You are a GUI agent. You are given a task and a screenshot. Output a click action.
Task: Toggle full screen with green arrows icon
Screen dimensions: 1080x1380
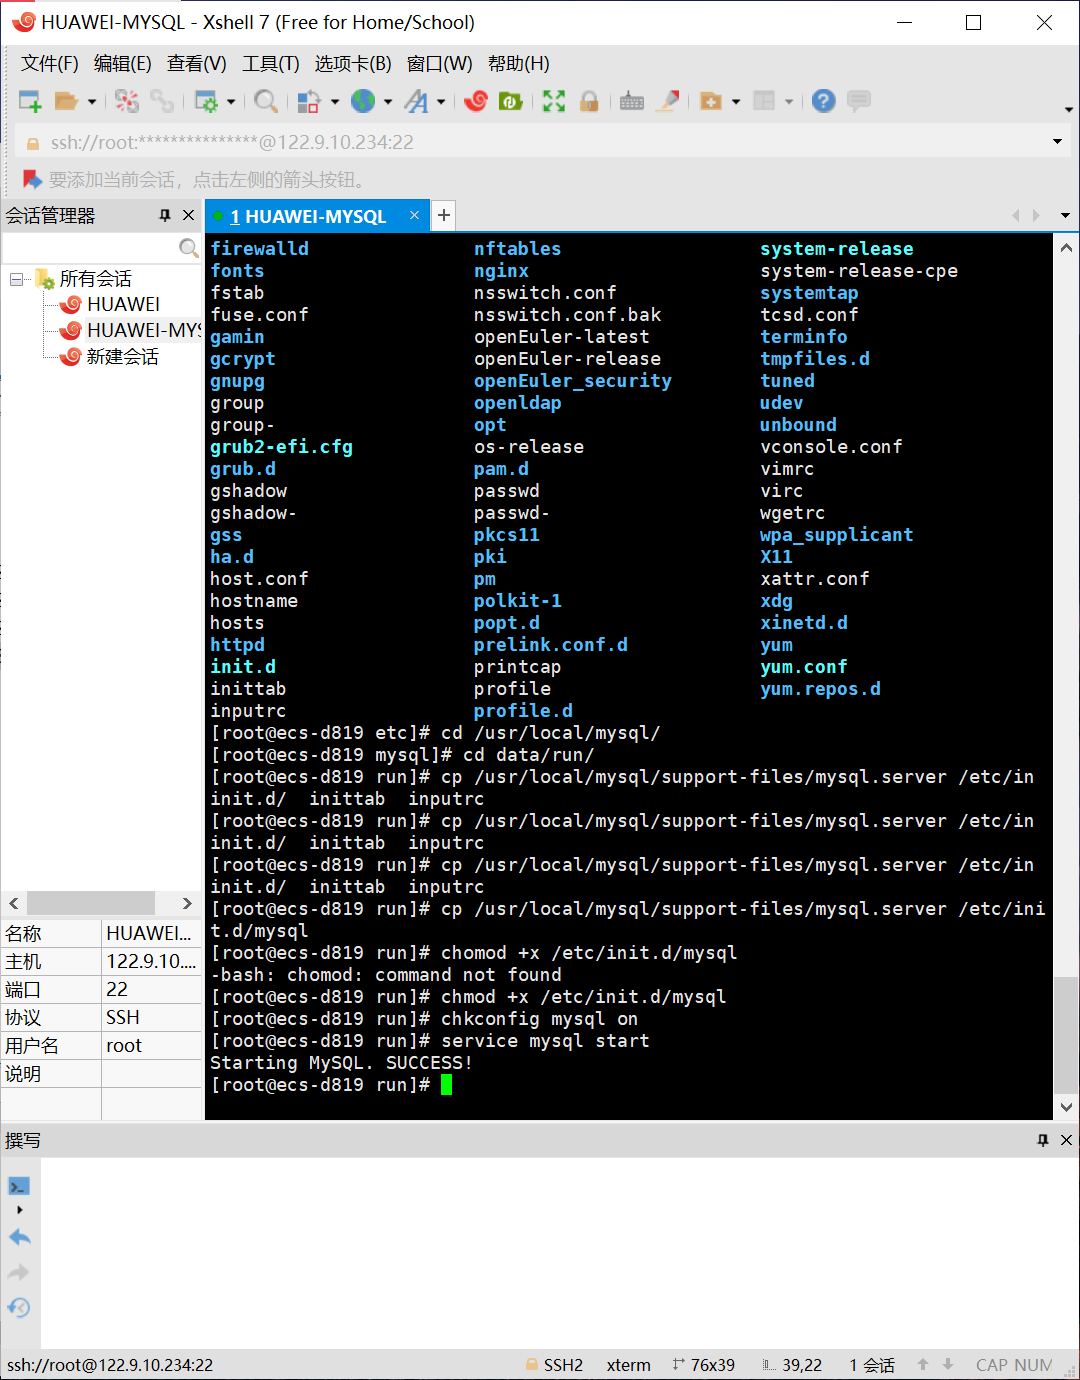pos(554,101)
